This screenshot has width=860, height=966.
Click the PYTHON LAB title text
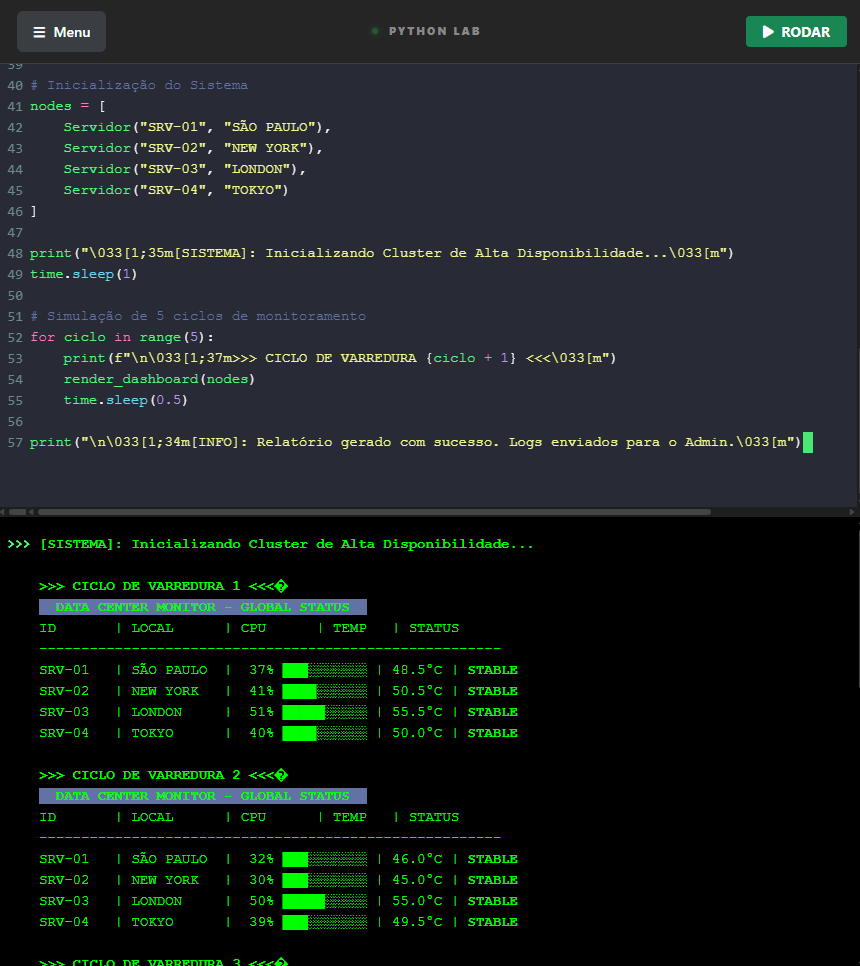tap(434, 31)
